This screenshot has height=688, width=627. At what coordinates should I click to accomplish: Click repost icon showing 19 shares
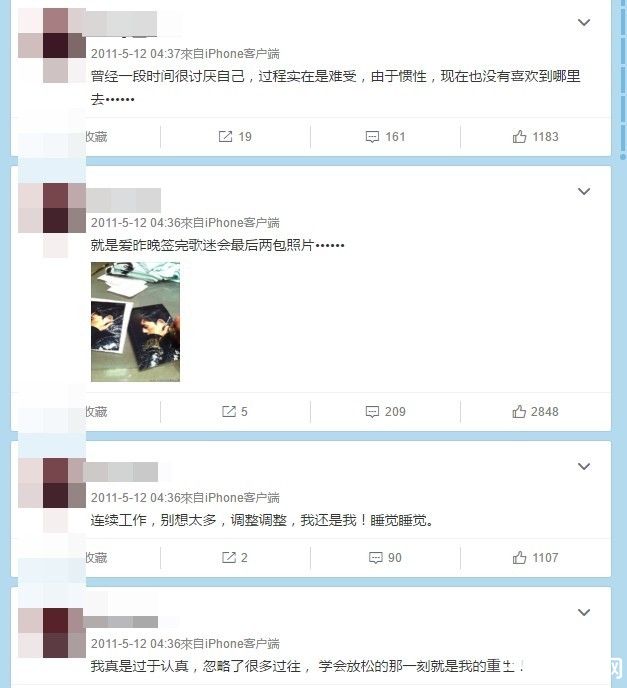[235, 137]
